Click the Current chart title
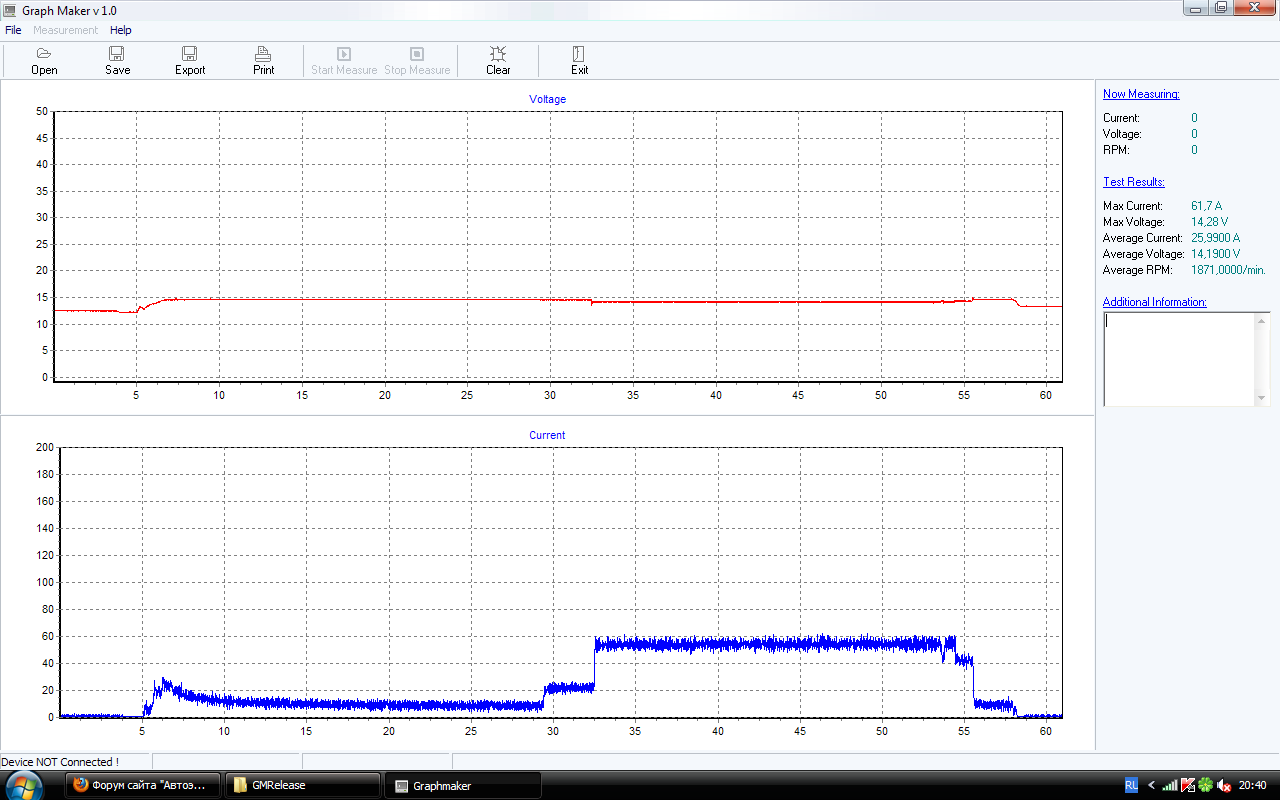The height and width of the screenshot is (800, 1280). tap(547, 435)
